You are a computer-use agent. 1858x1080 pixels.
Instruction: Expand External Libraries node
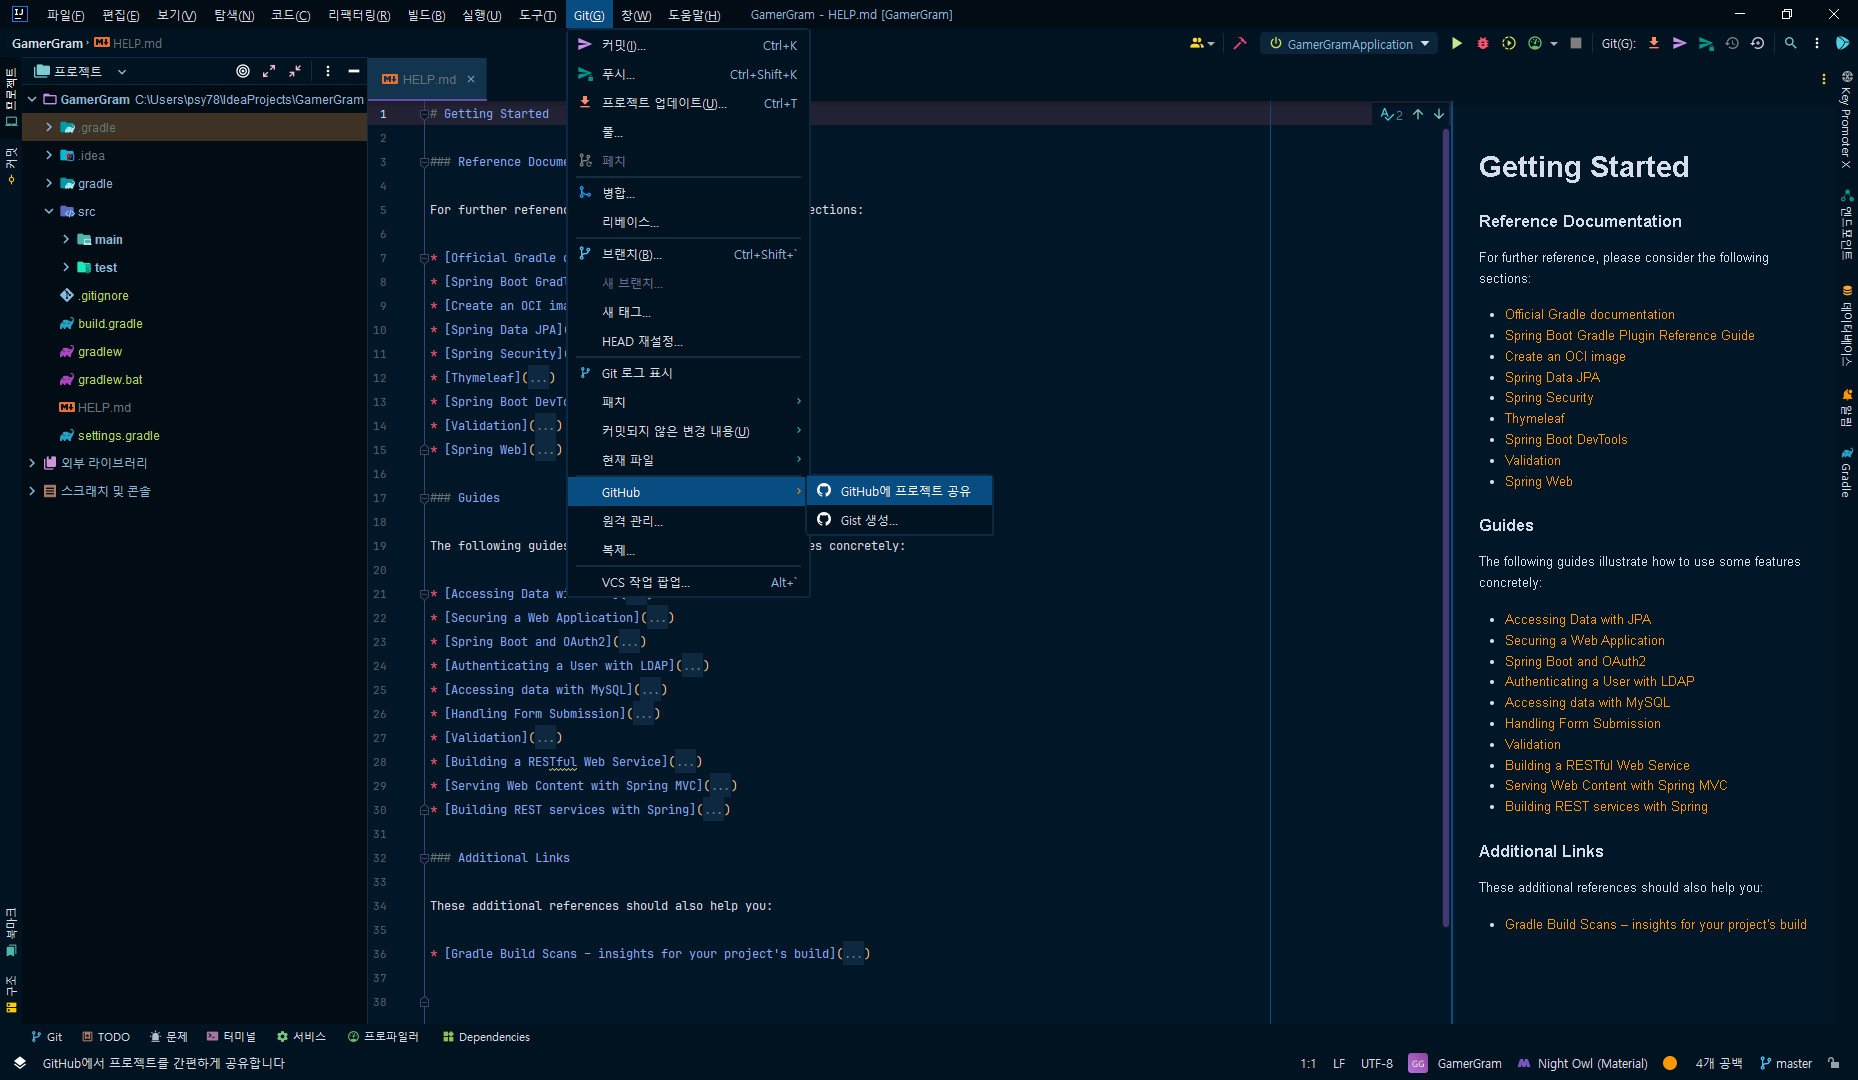tap(32, 463)
